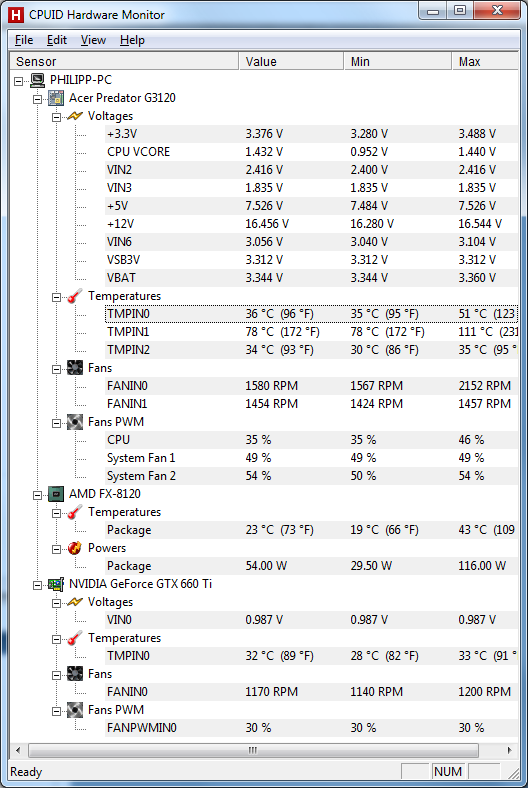The width and height of the screenshot is (528, 788).
Task: Click the NVIDIA GeForce GTX 660 Ti card icon
Action: tap(56, 584)
